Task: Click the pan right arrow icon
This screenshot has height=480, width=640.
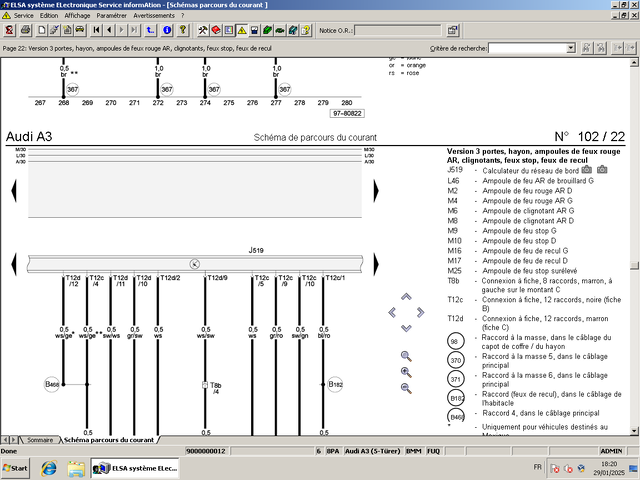Action: pyautogui.click(x=421, y=312)
